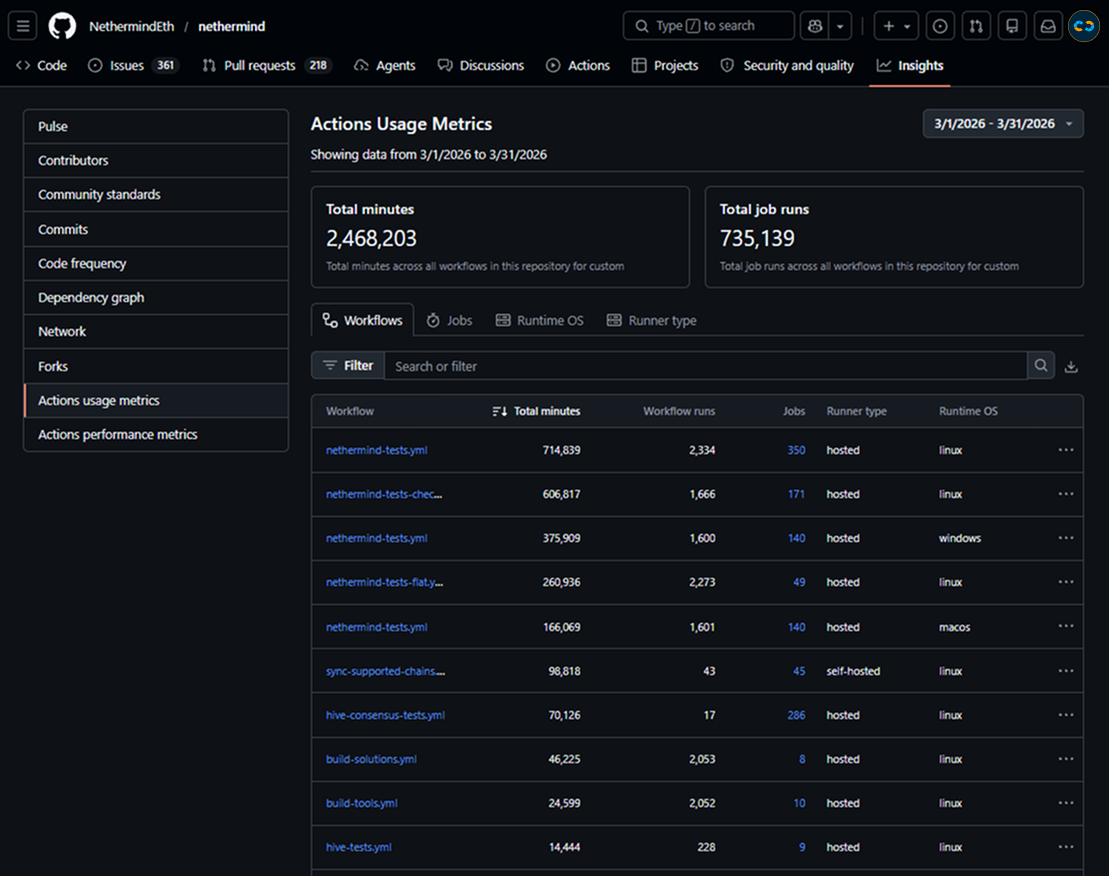Open the Copilot chat icon
The width and height of the screenshot is (1109, 876).
click(x=815, y=26)
